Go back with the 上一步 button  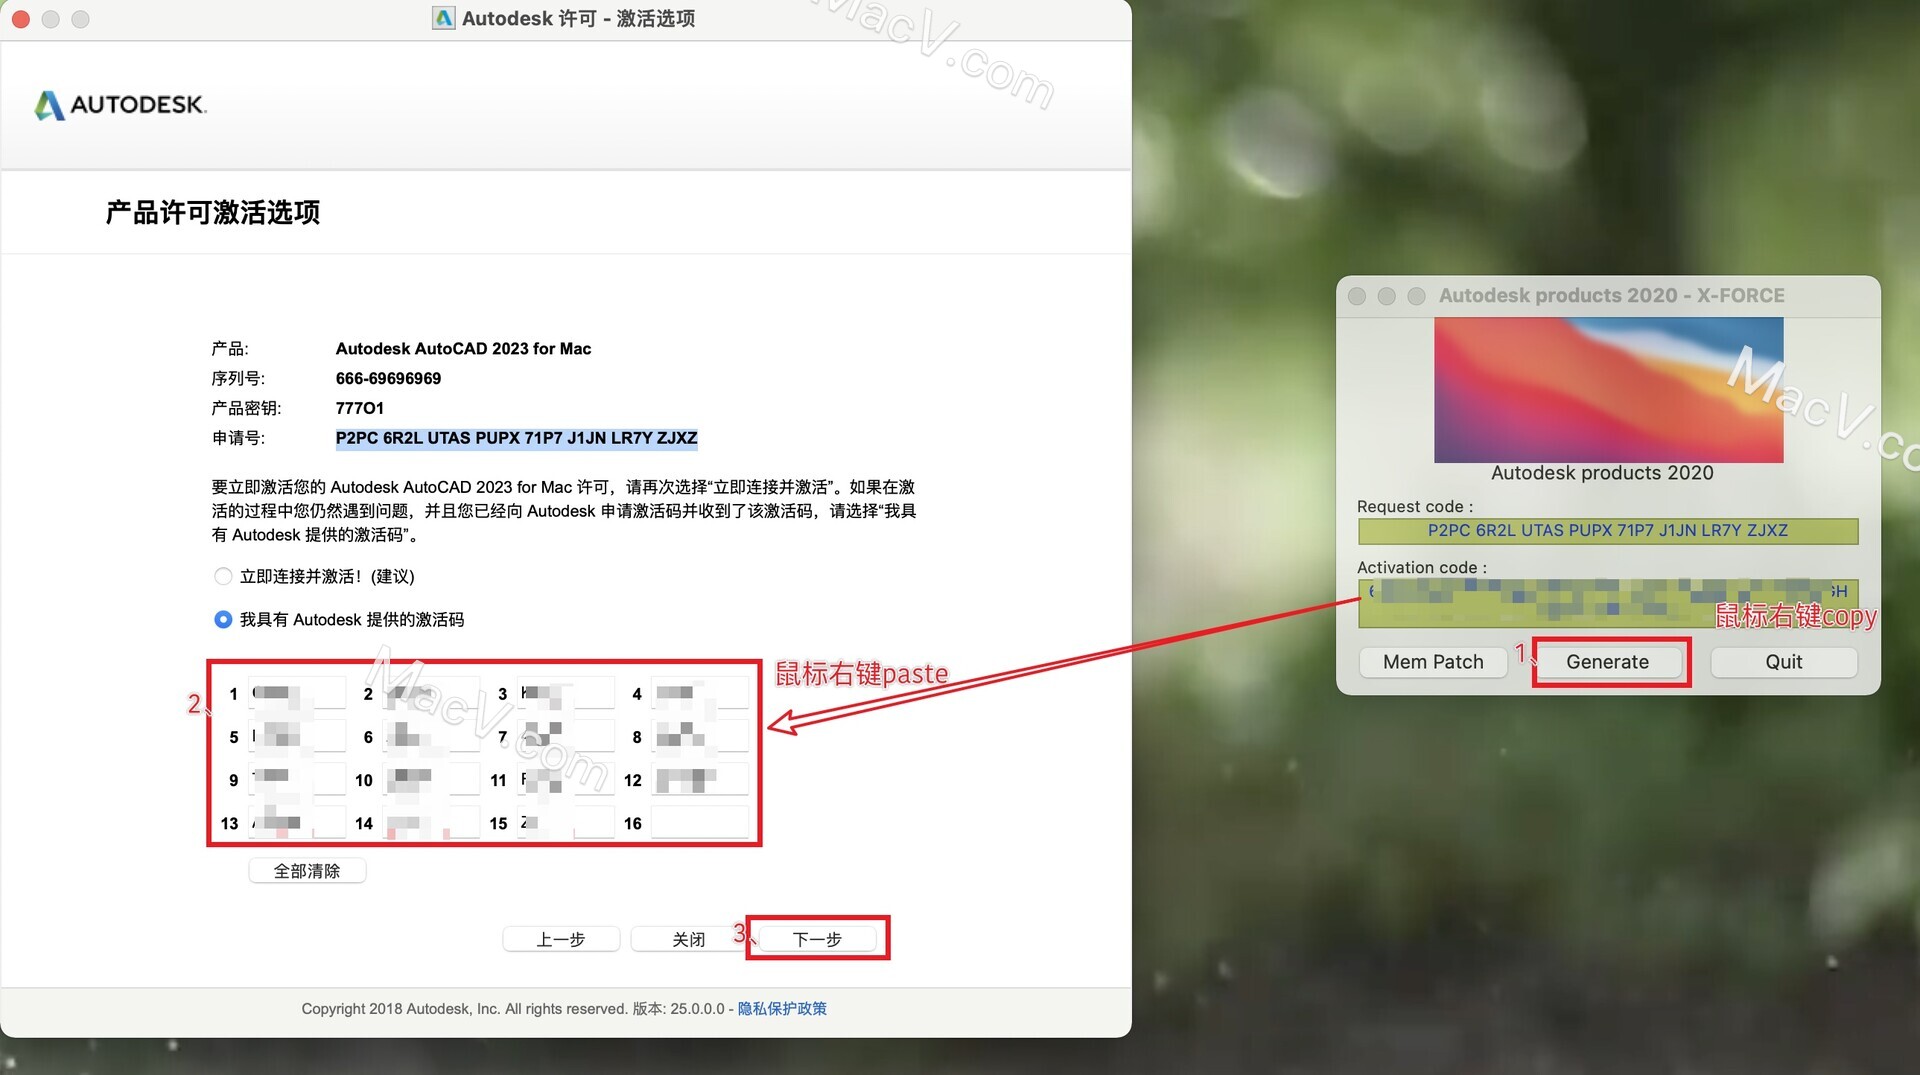(561, 939)
